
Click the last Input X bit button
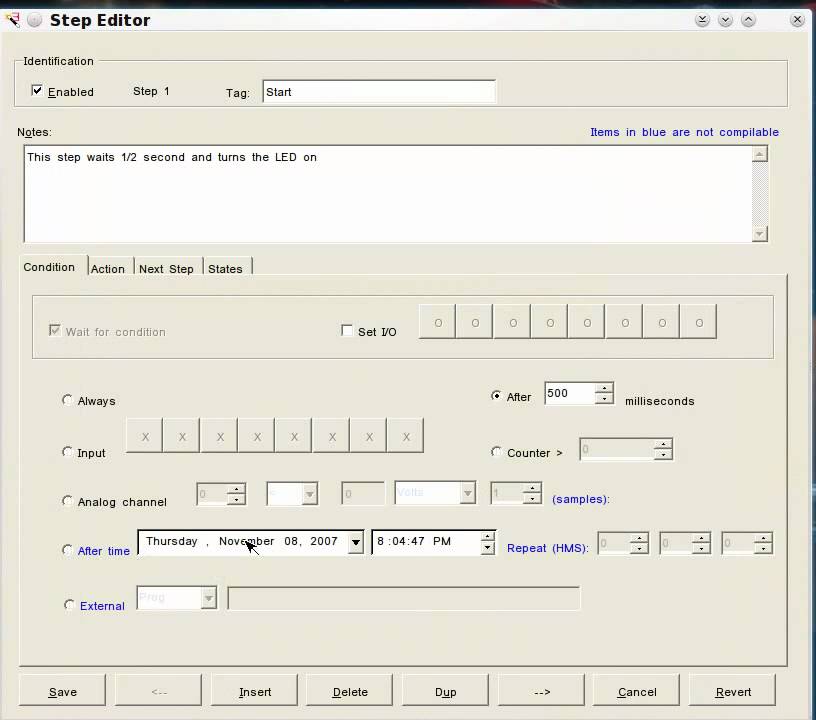point(405,436)
